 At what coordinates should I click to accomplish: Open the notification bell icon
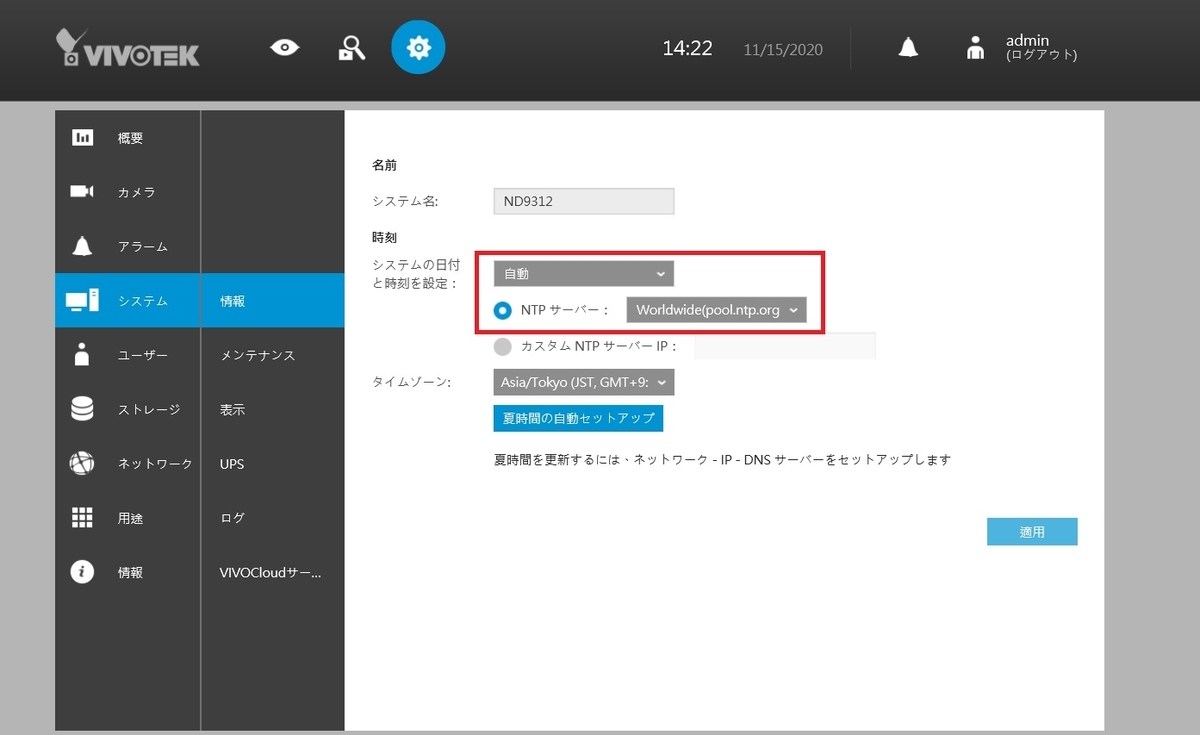coord(907,47)
